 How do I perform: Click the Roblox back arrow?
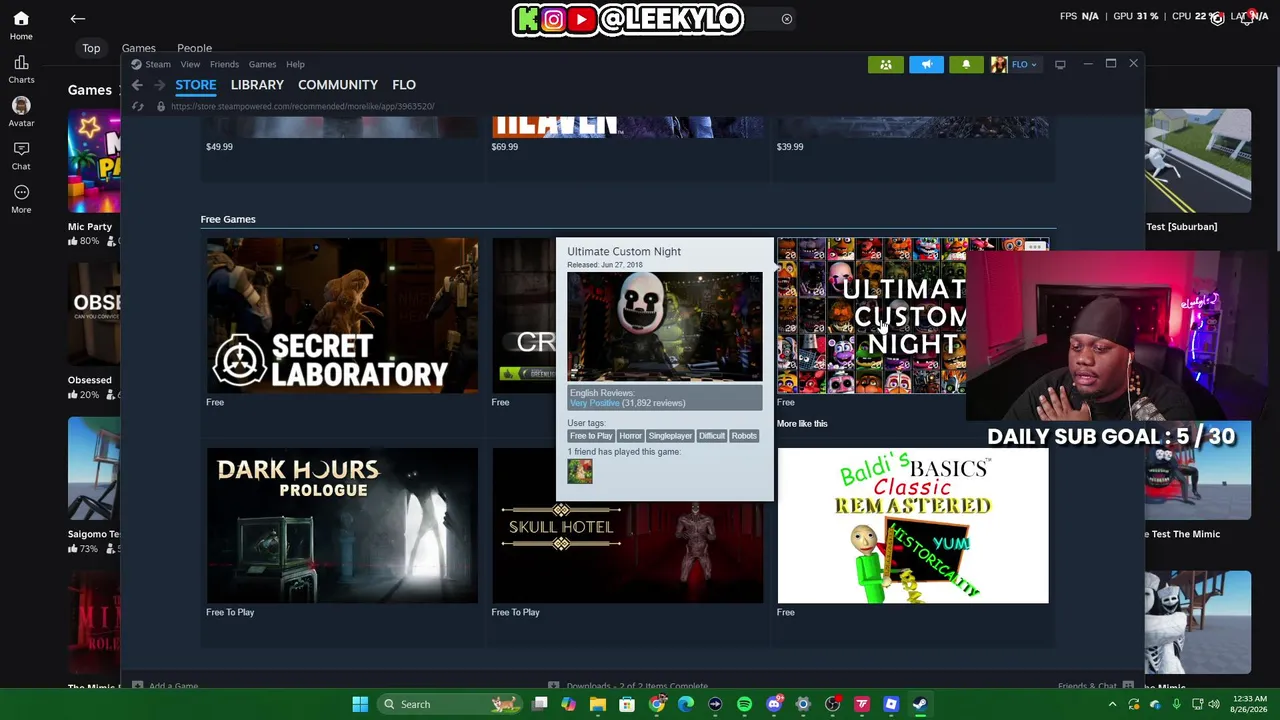point(78,18)
